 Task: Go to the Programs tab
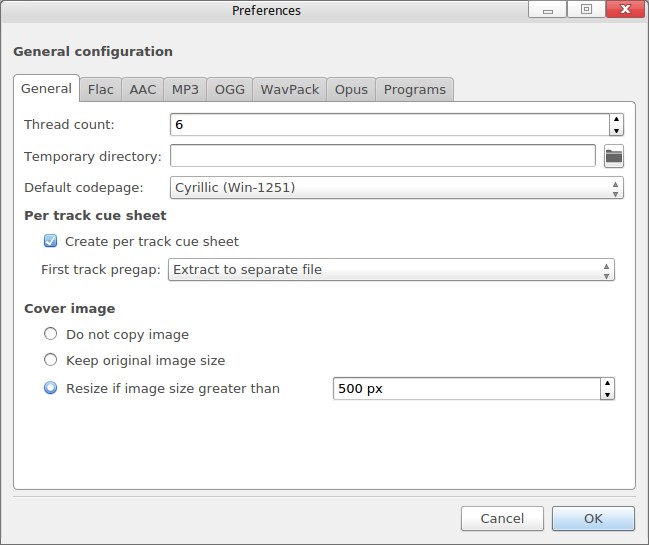414,89
